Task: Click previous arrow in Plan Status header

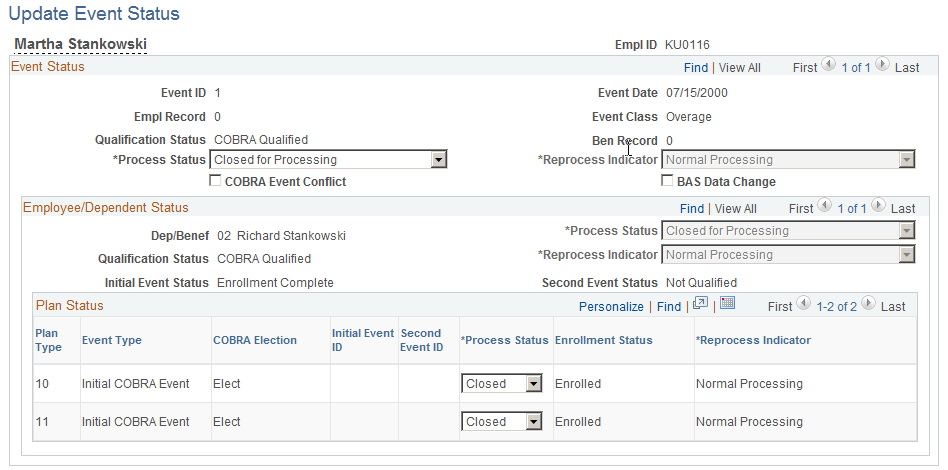Action: 804,302
